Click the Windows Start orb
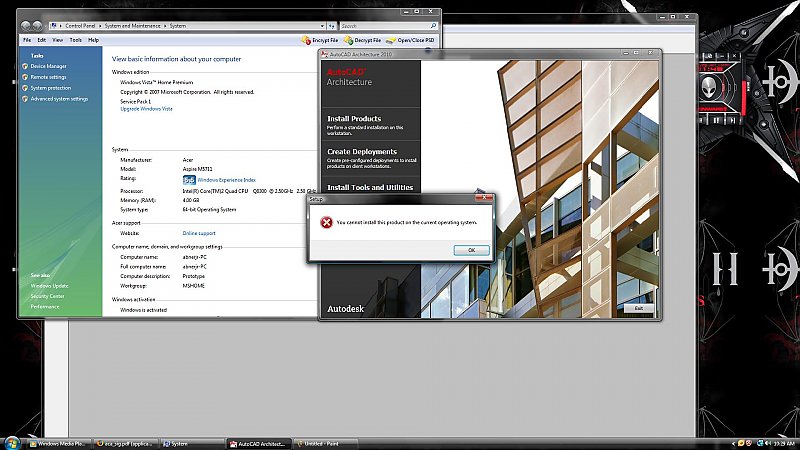This screenshot has height=450, width=800. [11, 443]
